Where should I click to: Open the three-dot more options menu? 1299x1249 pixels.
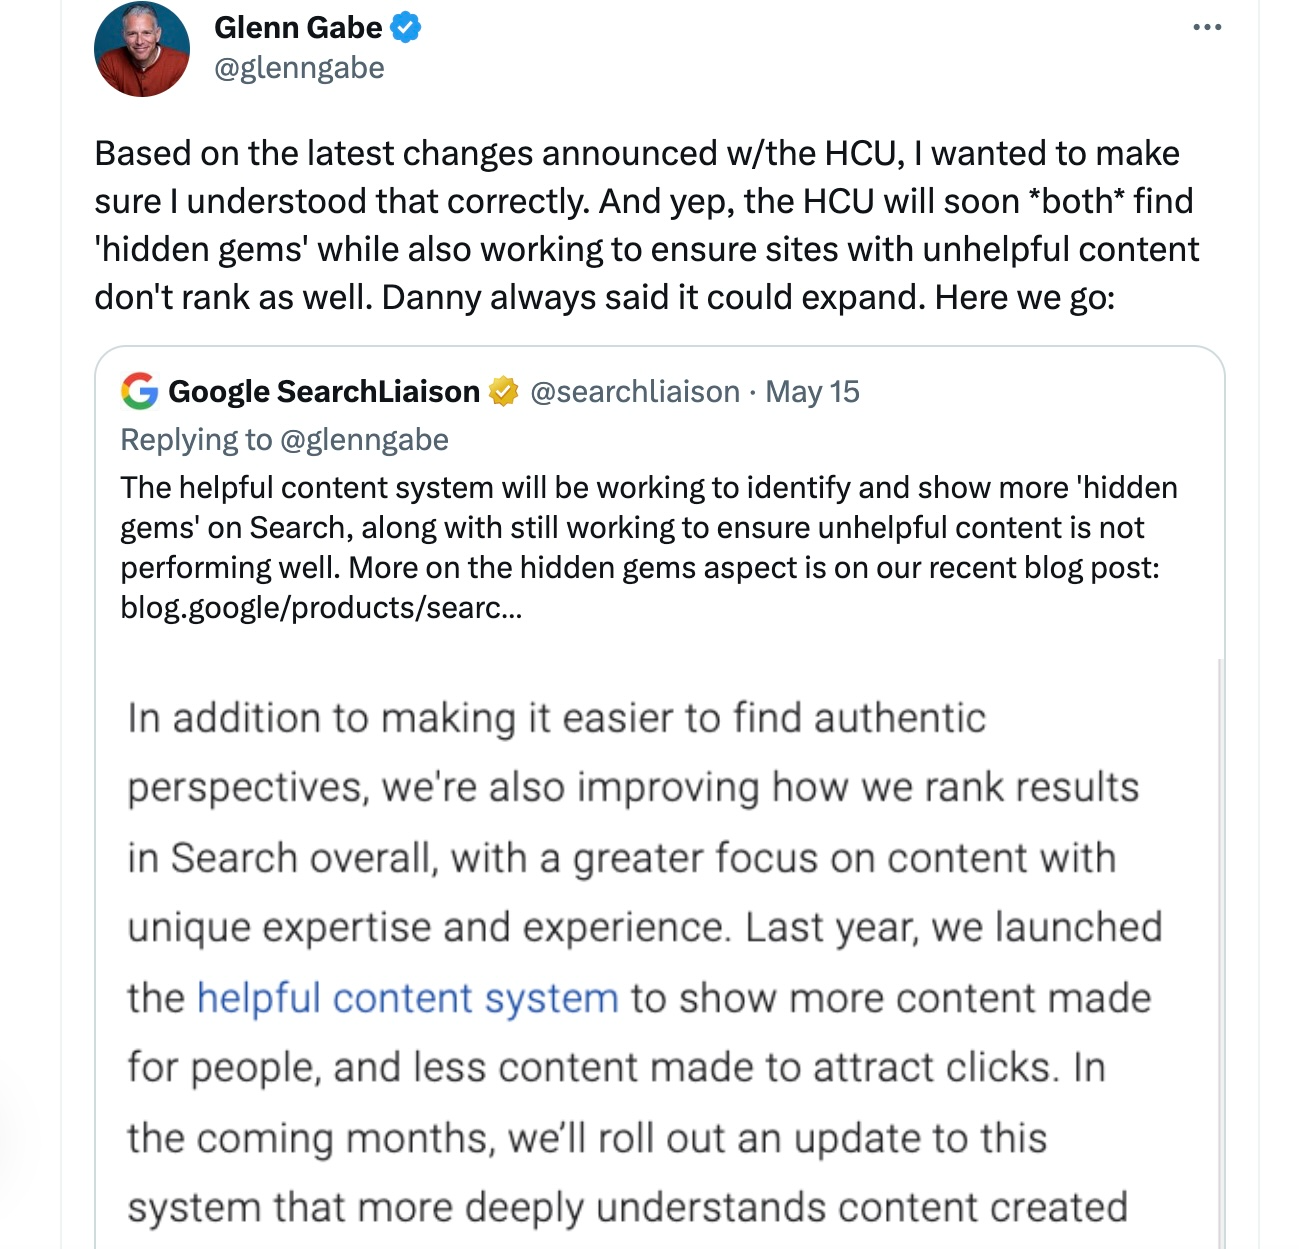1207,28
